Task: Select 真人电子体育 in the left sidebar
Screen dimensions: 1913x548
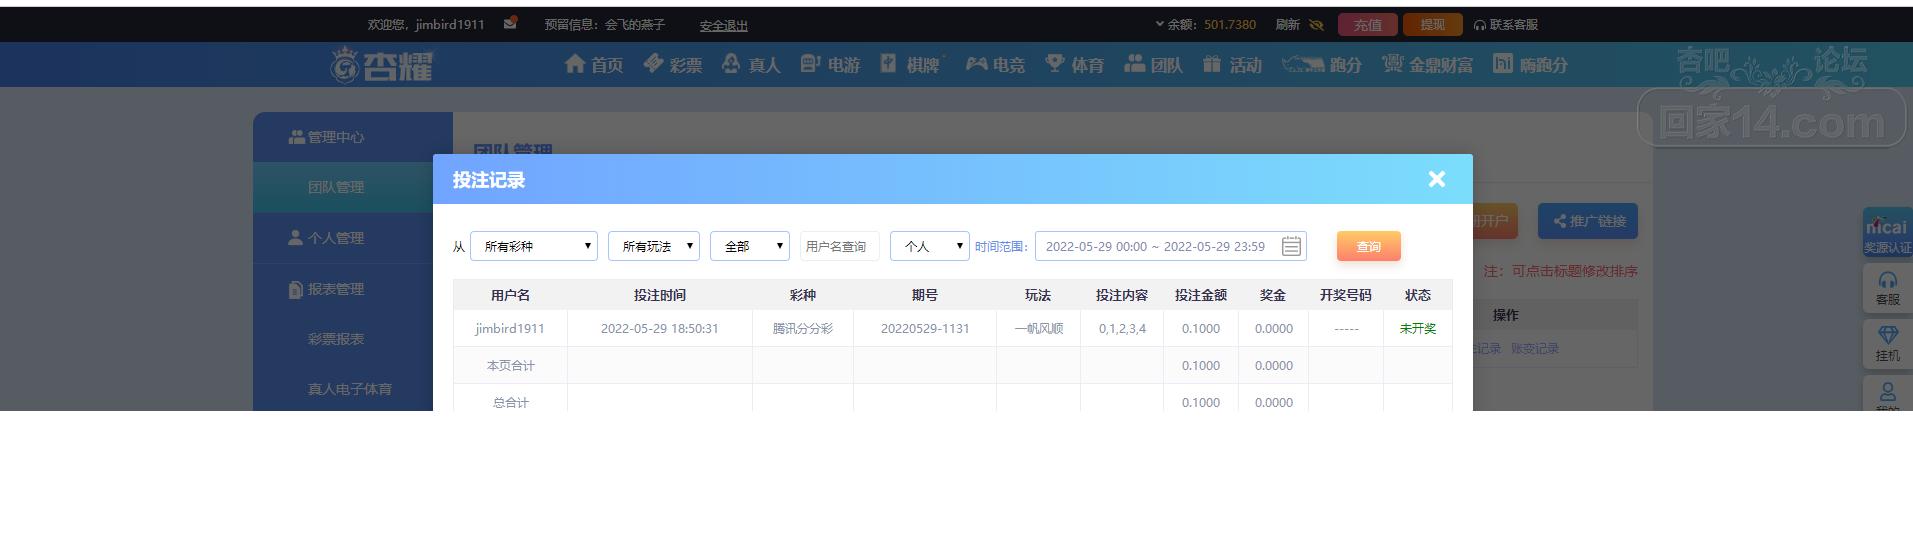Action: [352, 389]
